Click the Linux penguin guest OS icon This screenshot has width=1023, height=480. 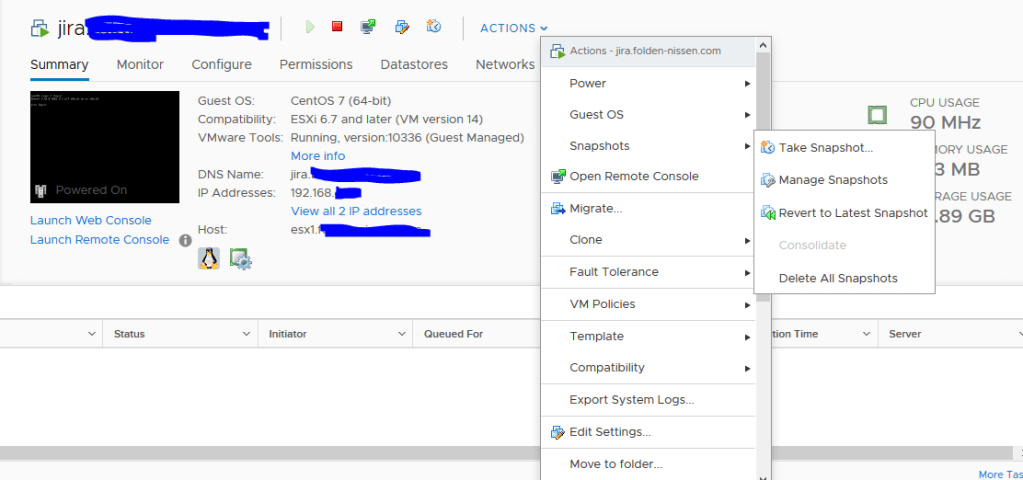click(209, 259)
